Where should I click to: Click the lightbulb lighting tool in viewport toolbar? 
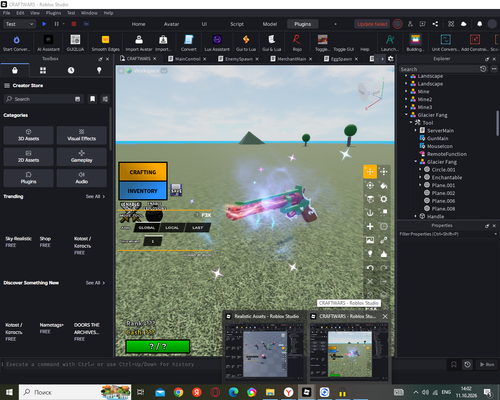[370, 254]
